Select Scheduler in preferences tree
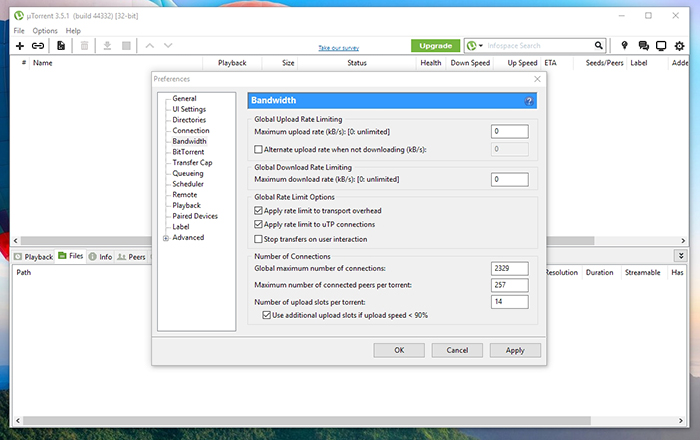Screen dimensions: 700x440 pos(188,184)
